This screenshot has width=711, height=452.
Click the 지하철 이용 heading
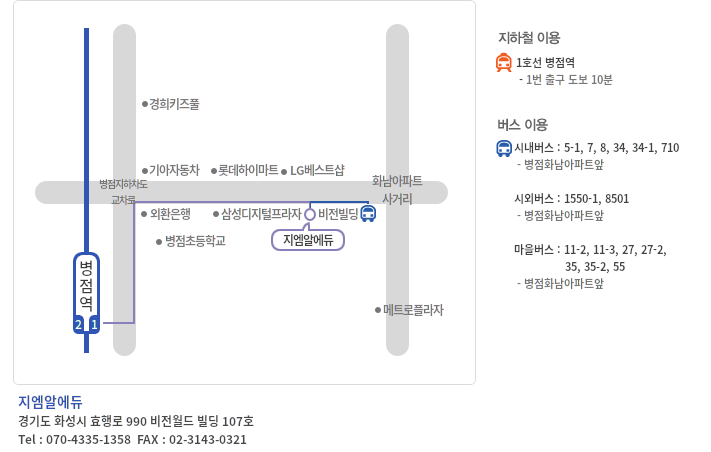(x=529, y=38)
